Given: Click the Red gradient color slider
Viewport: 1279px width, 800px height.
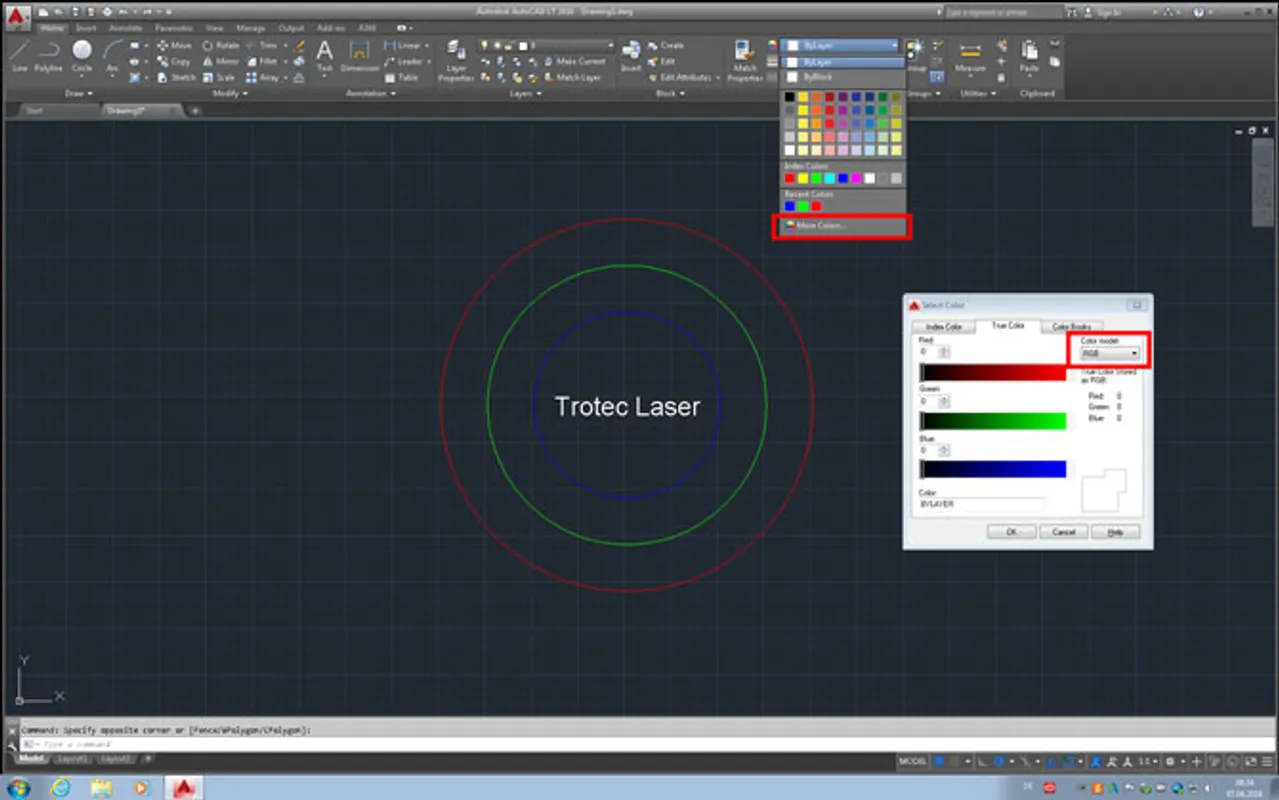Looking at the screenshot, I should 993,372.
